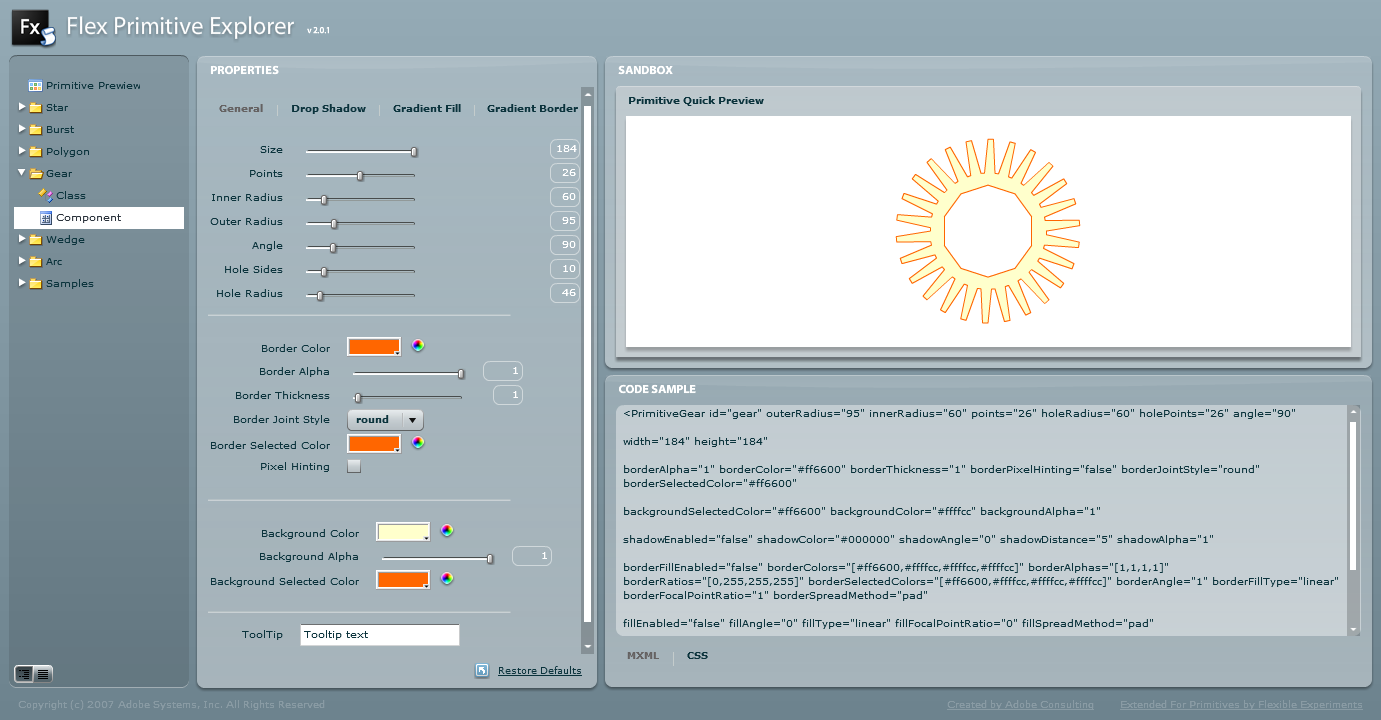Open color wheel next to Border Selected Color
The image size is (1381, 720).
click(x=418, y=443)
